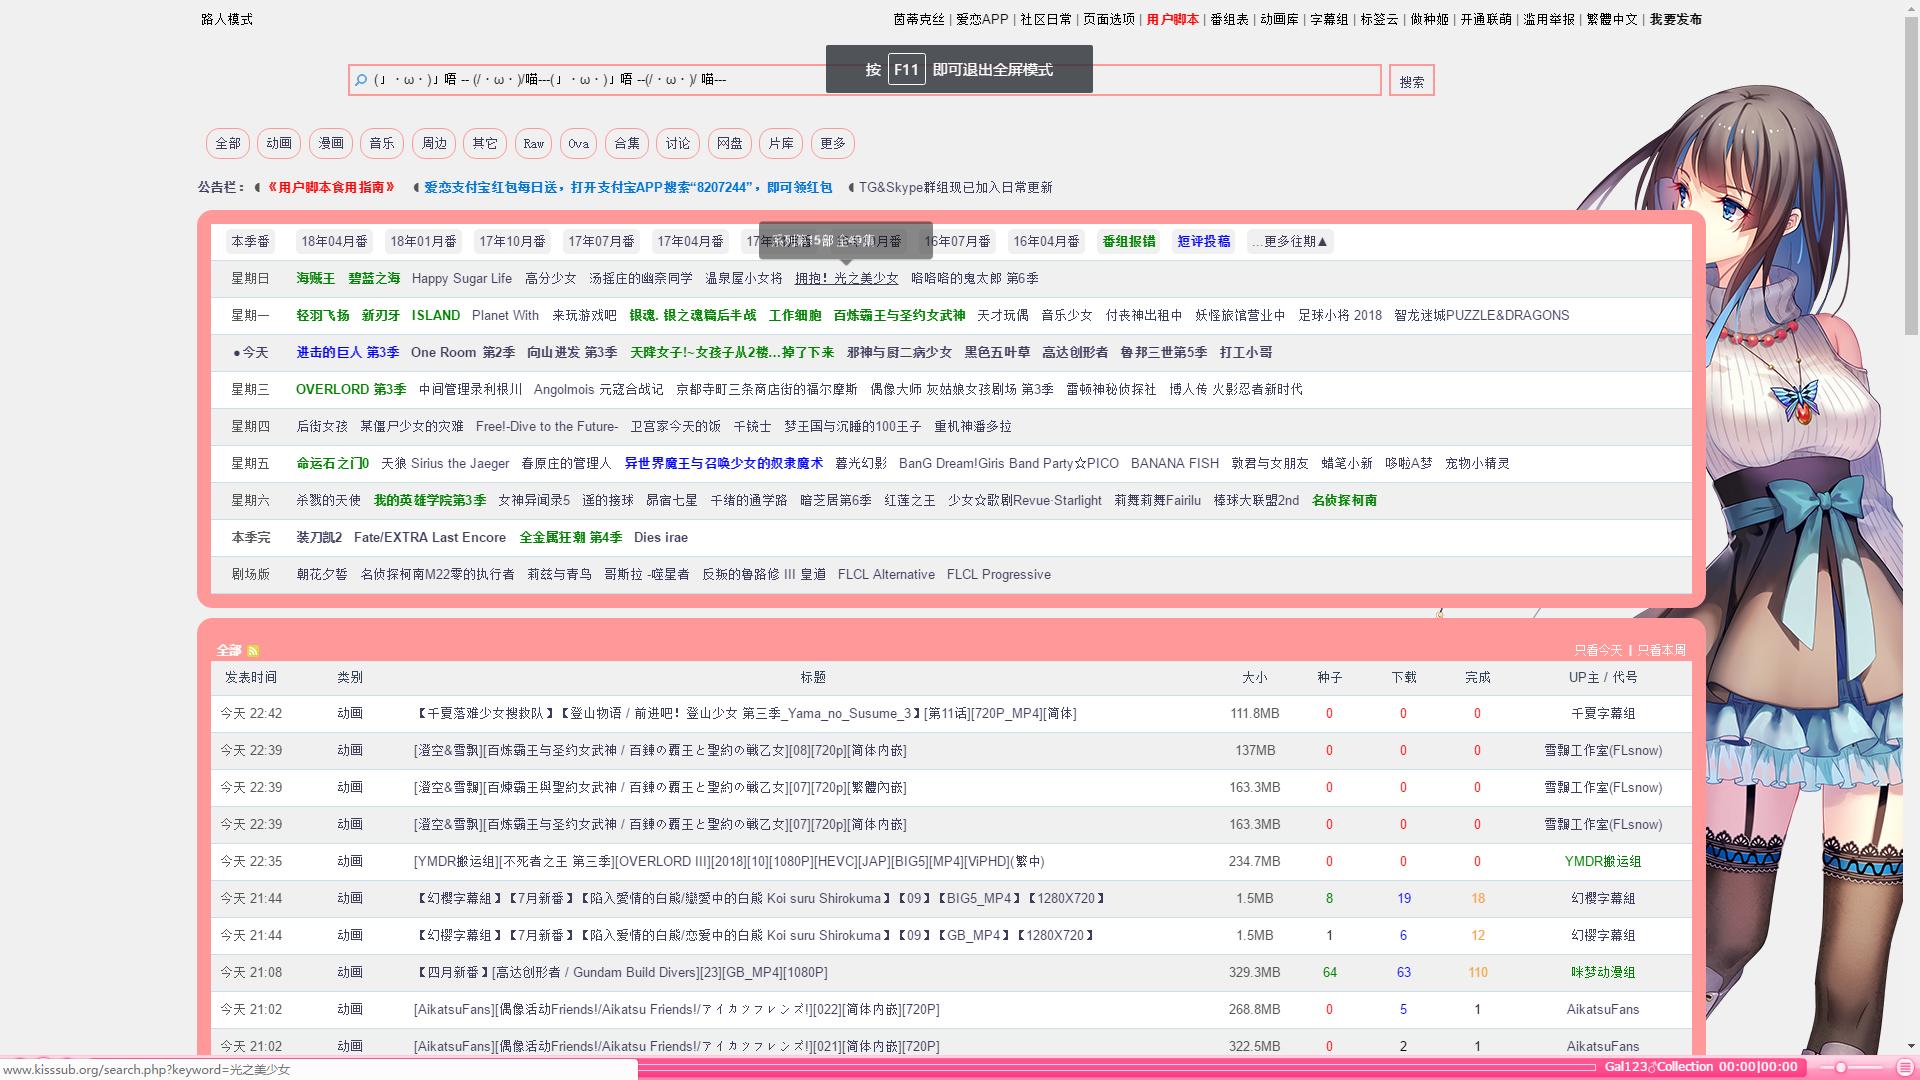Select the 18年04月番 season tab
The width and height of the screenshot is (1920, 1080).
pos(334,241)
